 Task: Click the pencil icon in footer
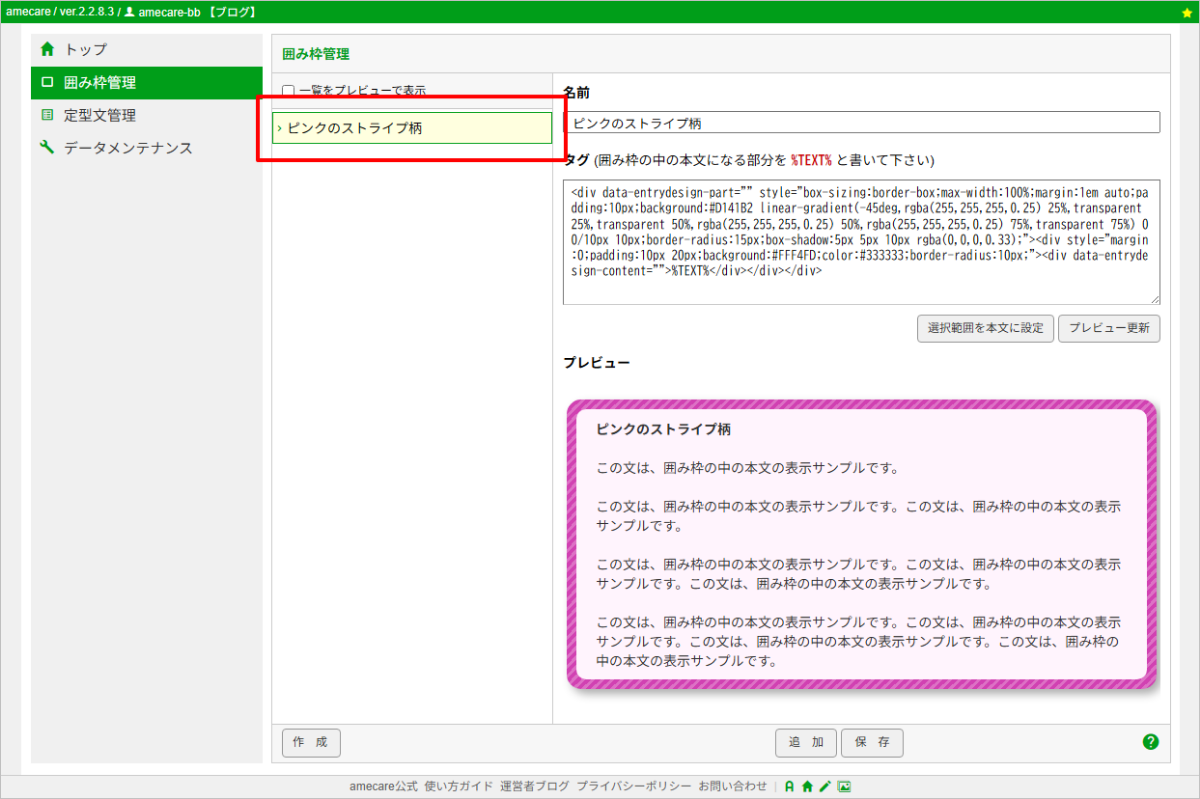click(x=825, y=787)
